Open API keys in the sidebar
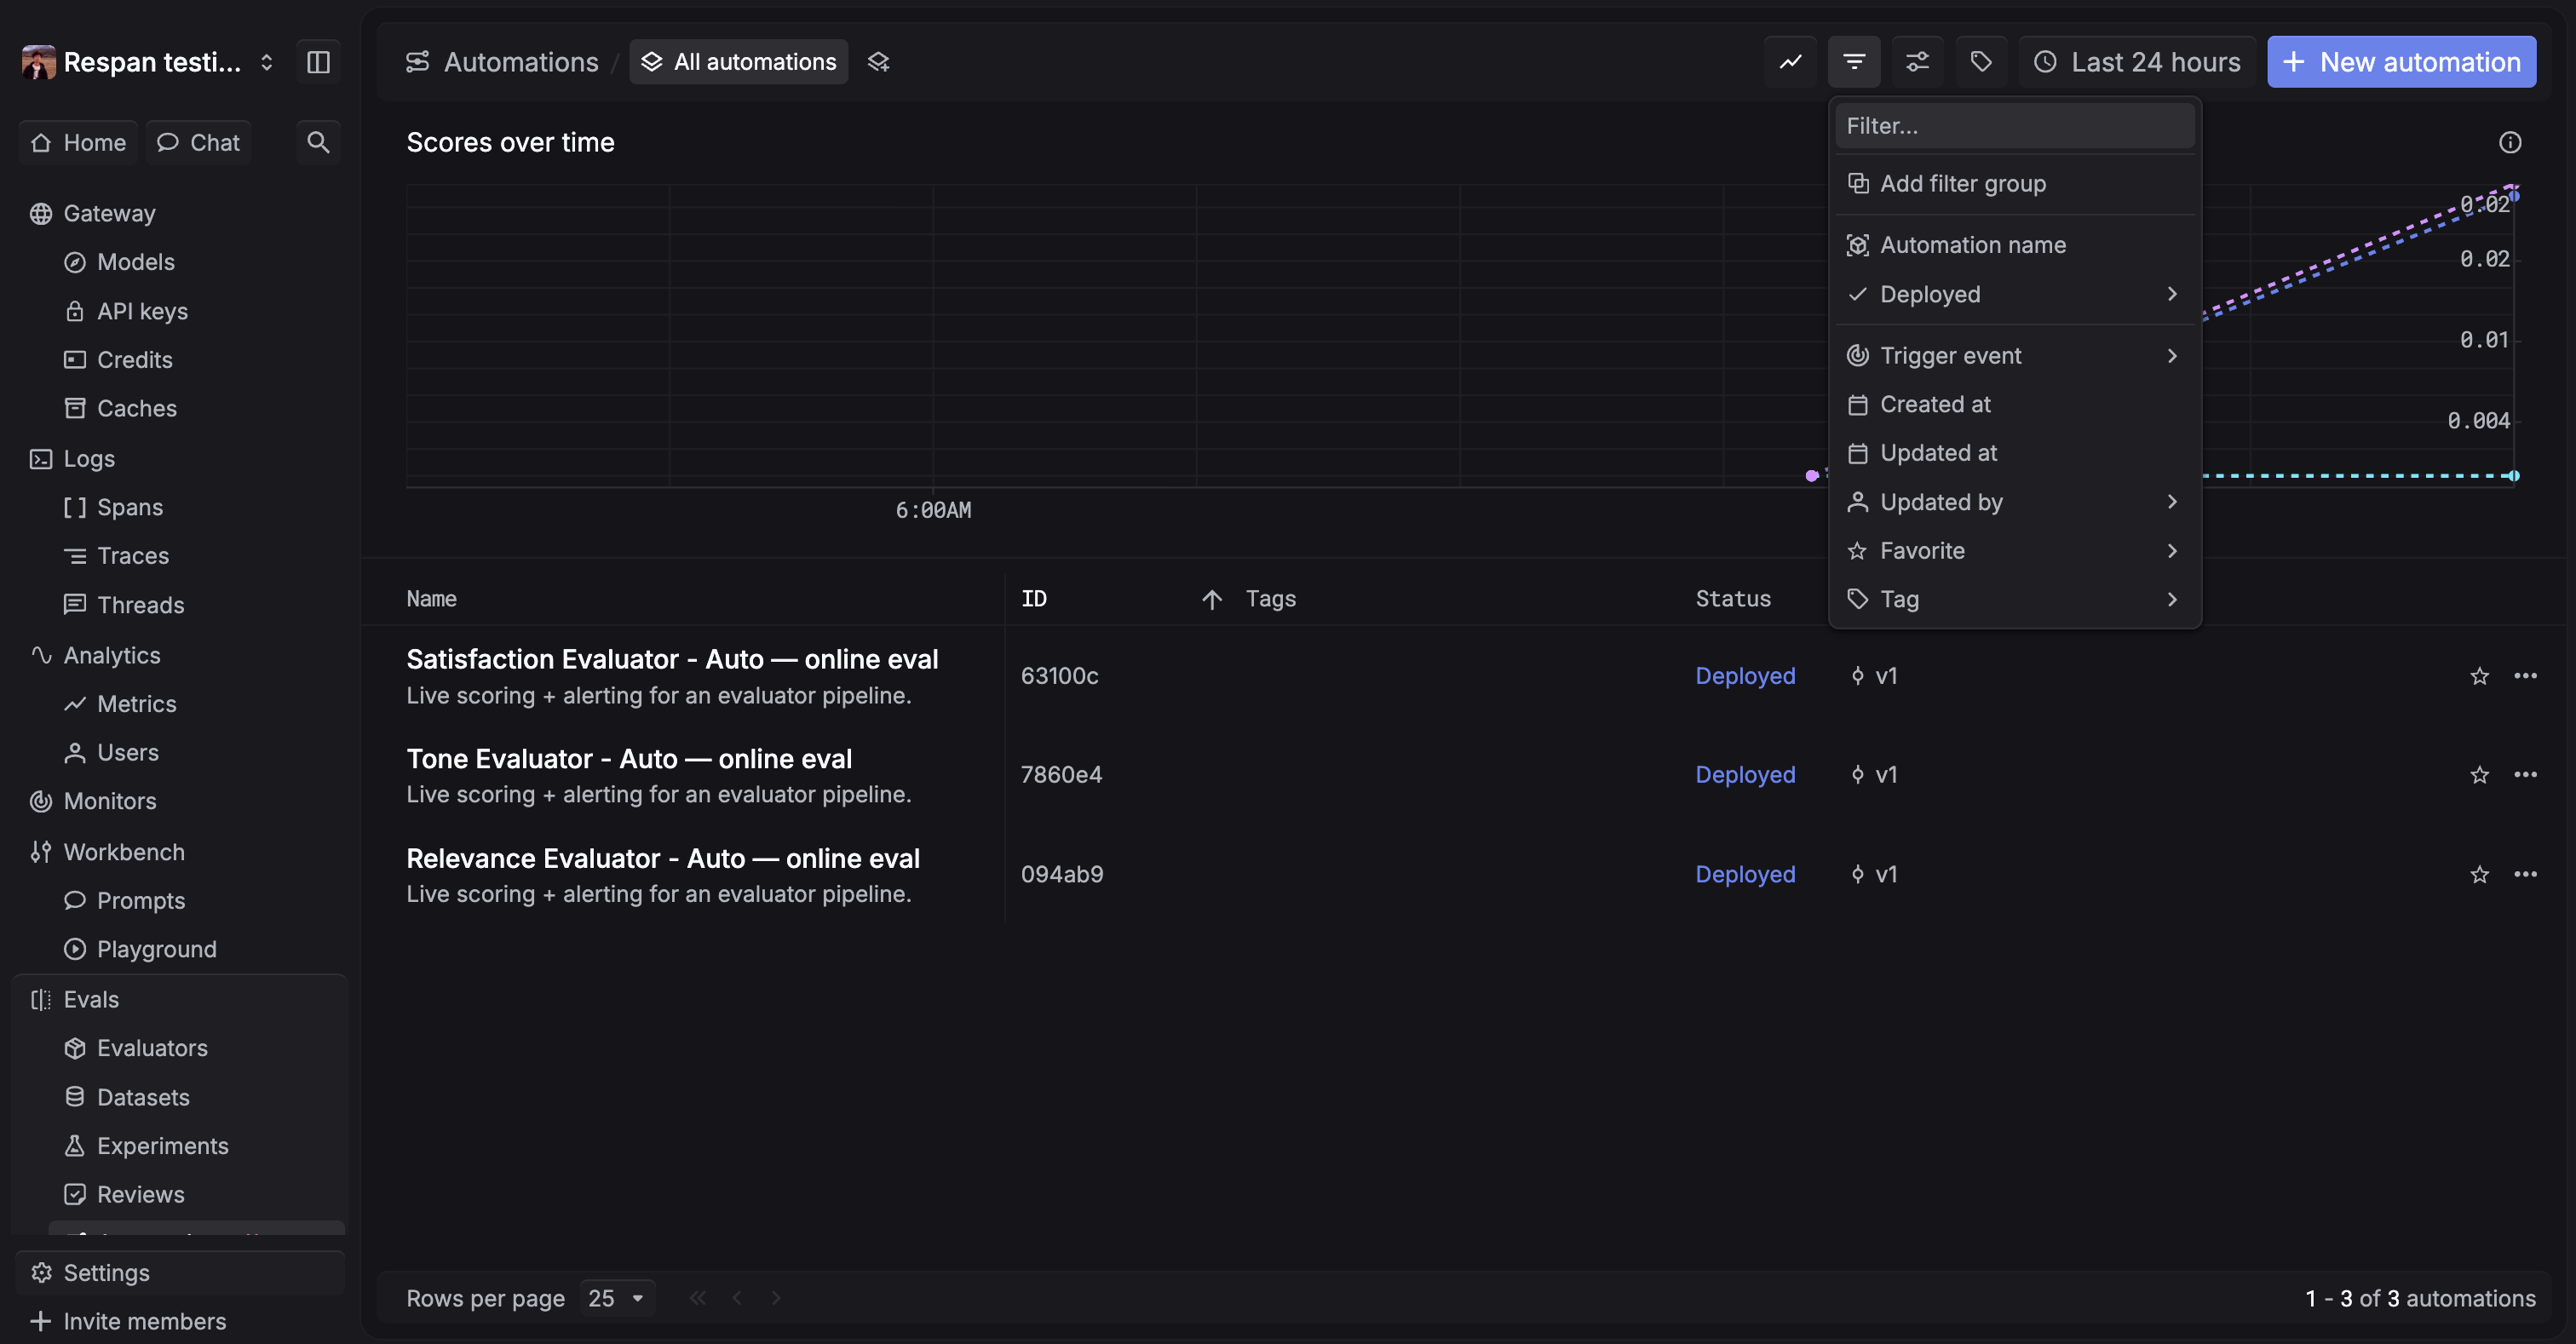This screenshot has width=2576, height=1344. pos(142,311)
